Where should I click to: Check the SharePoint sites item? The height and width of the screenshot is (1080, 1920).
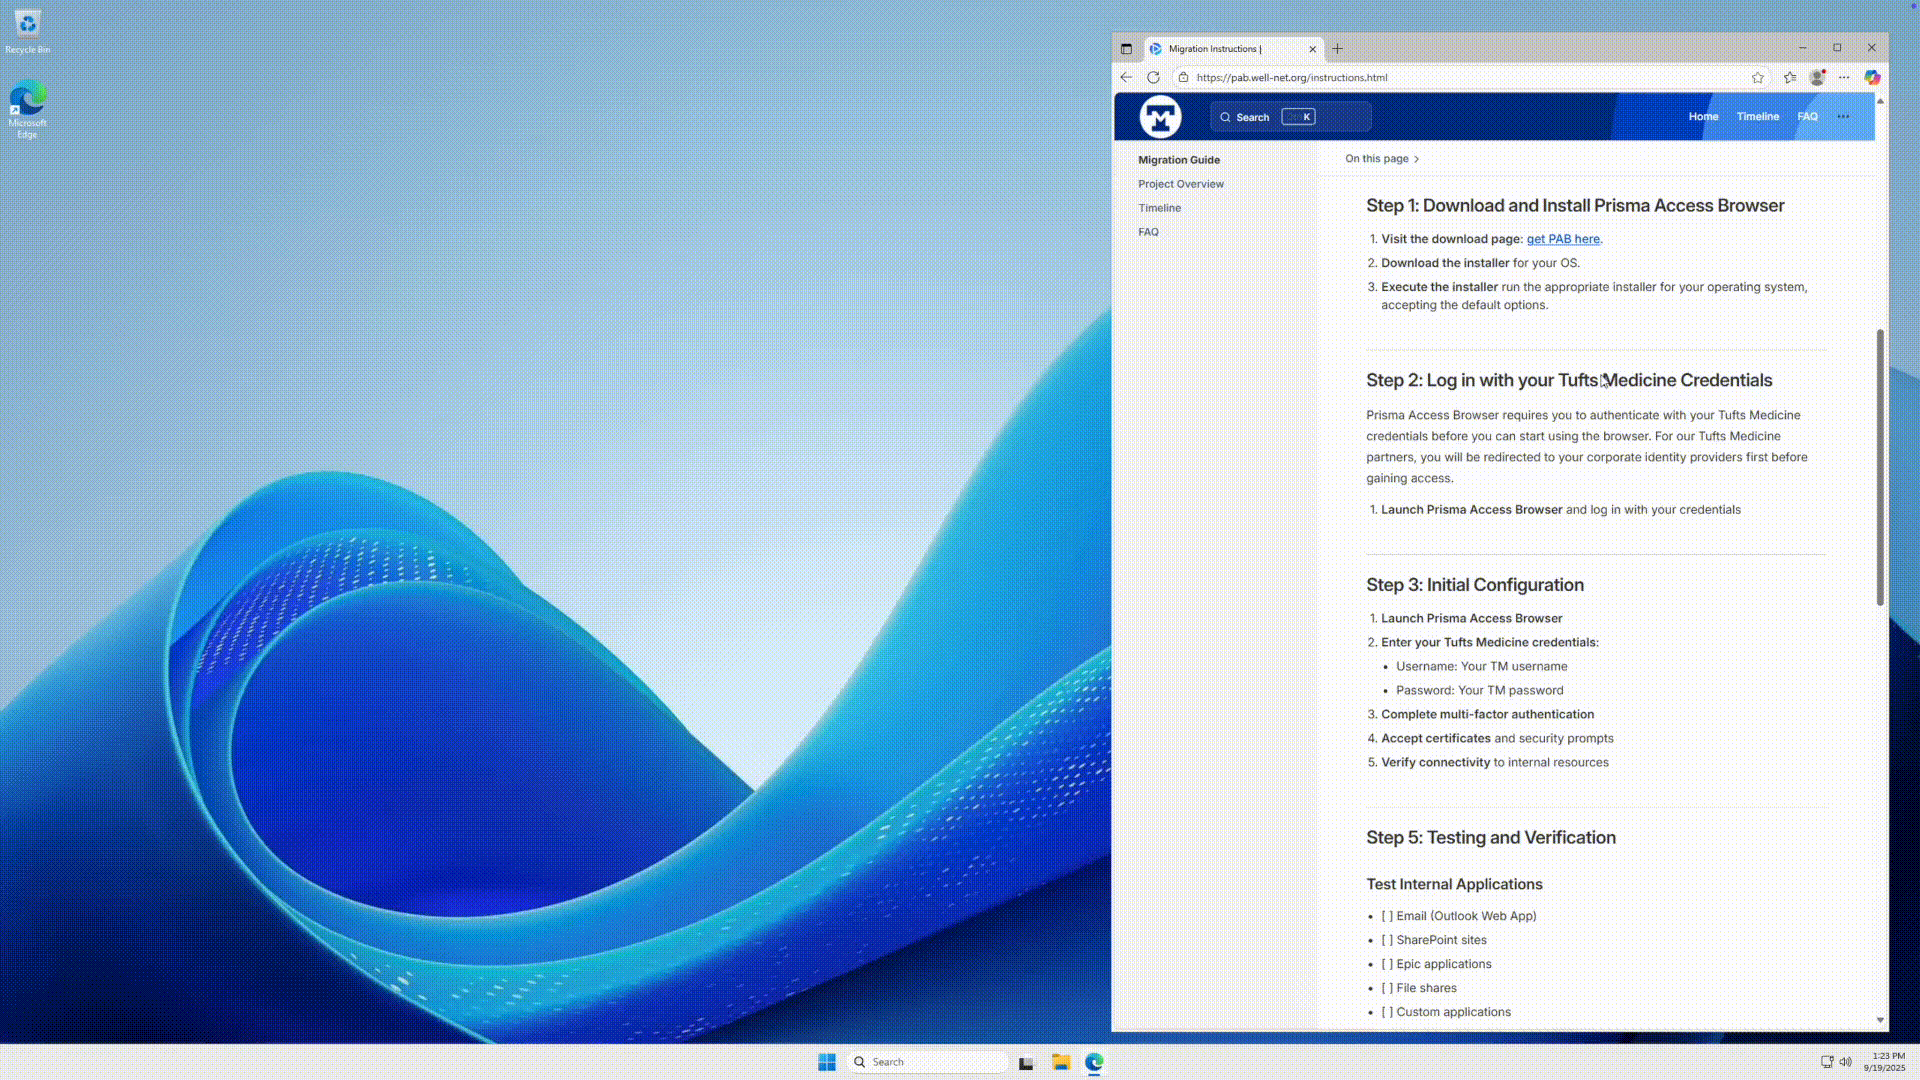(x=1387, y=940)
